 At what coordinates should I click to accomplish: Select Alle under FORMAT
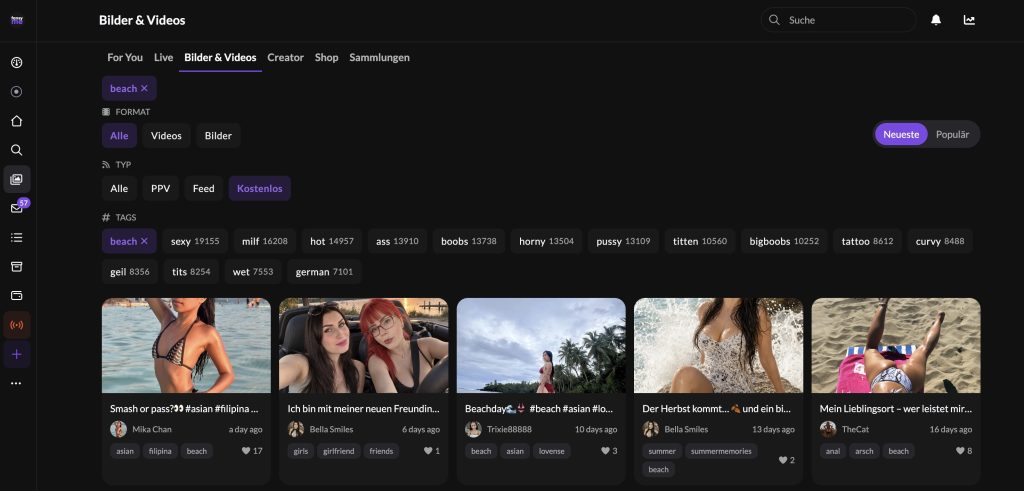[120, 136]
